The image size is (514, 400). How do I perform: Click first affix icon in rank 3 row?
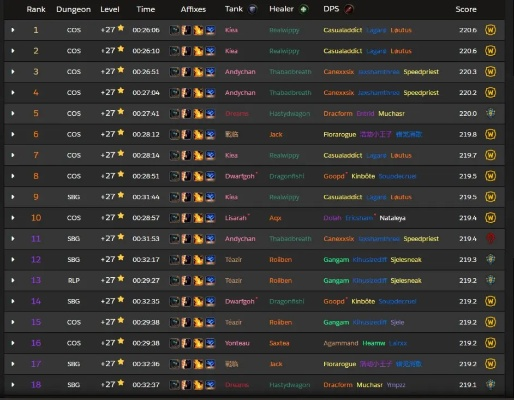click(174, 72)
